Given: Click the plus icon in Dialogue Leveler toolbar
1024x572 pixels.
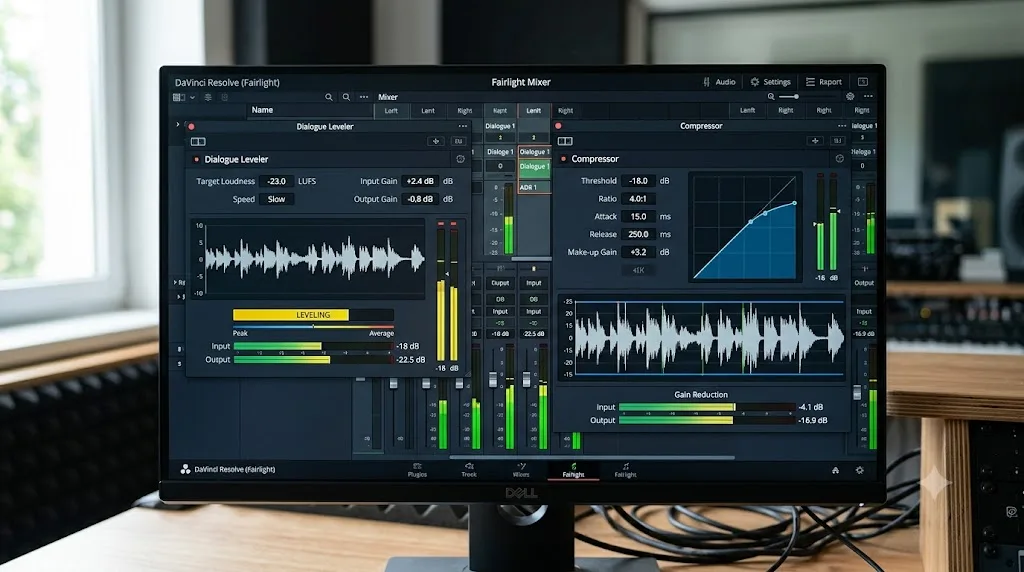Looking at the screenshot, I should click(x=436, y=141).
